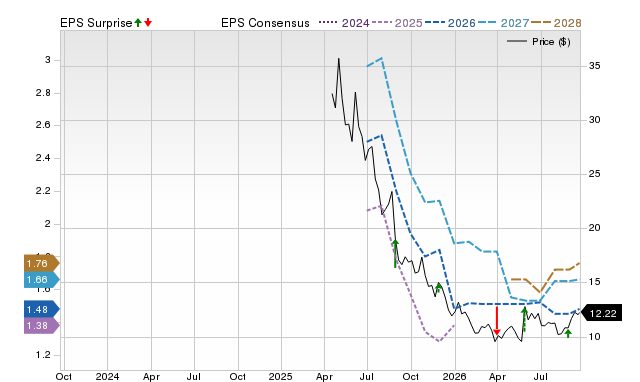
Task: Toggle the 2027 consensus line in the legend
Action: click(503, 23)
